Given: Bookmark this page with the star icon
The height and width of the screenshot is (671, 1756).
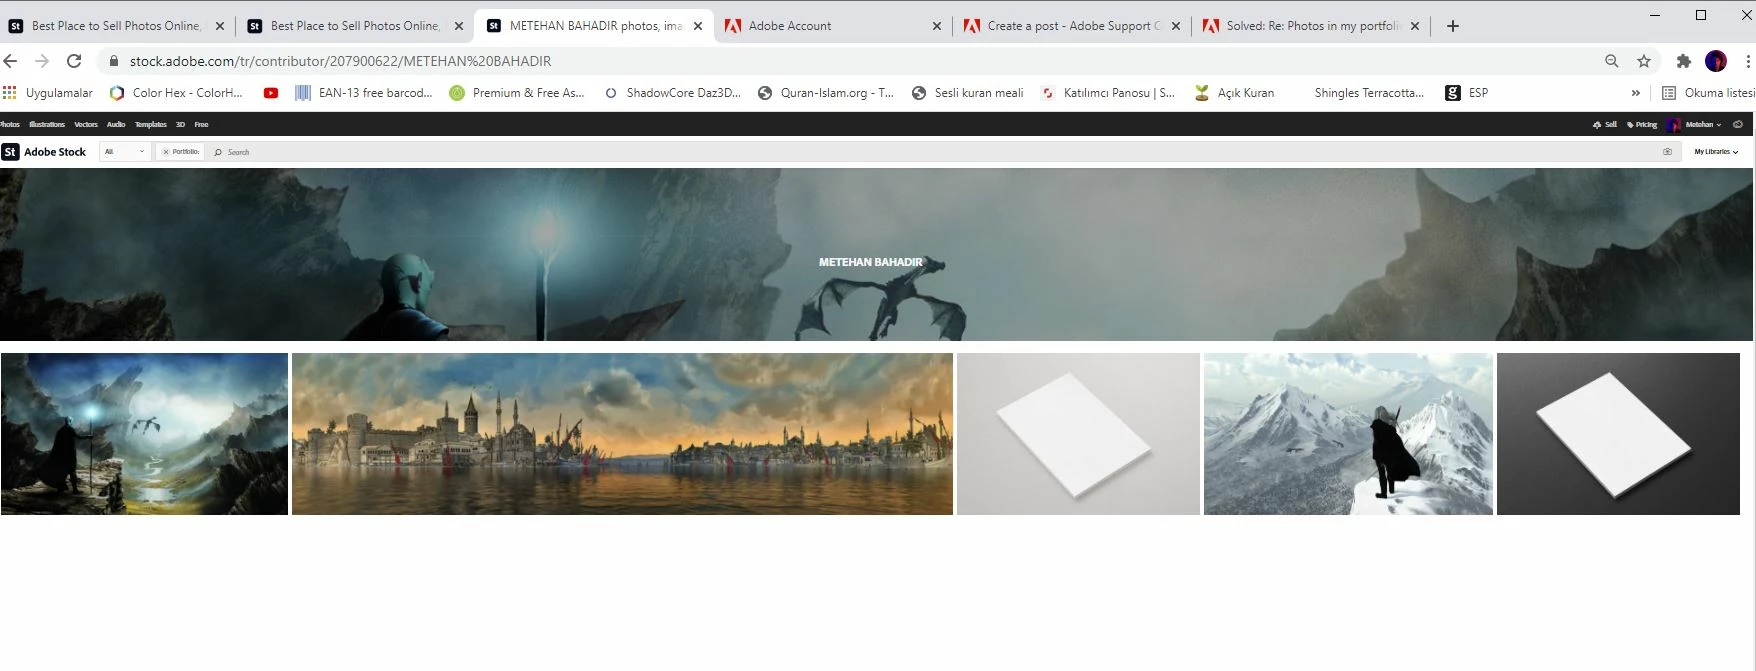Looking at the screenshot, I should (1644, 61).
